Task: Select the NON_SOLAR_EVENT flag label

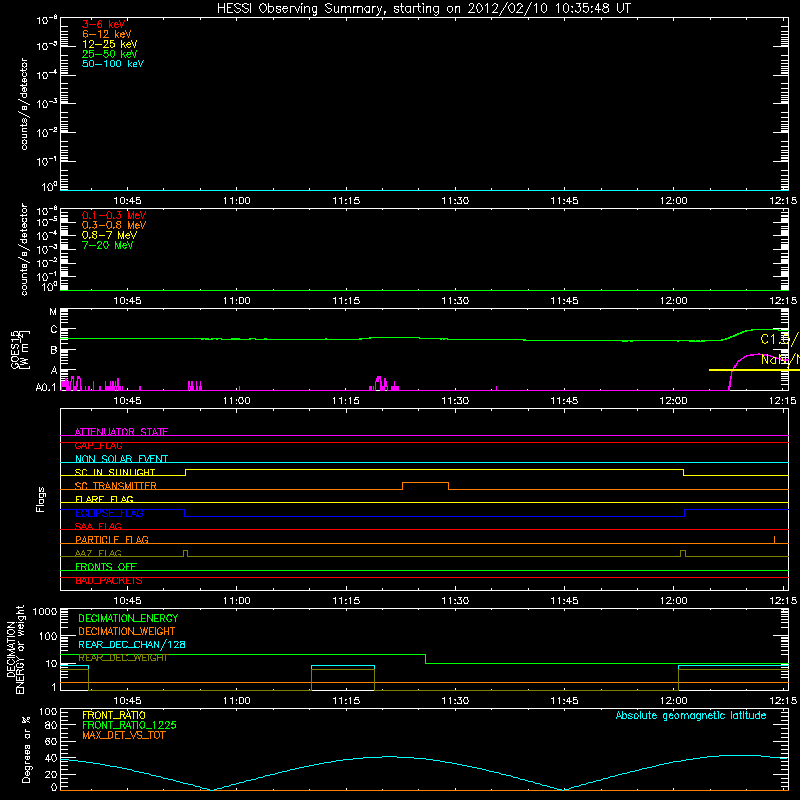Action: click(121, 459)
